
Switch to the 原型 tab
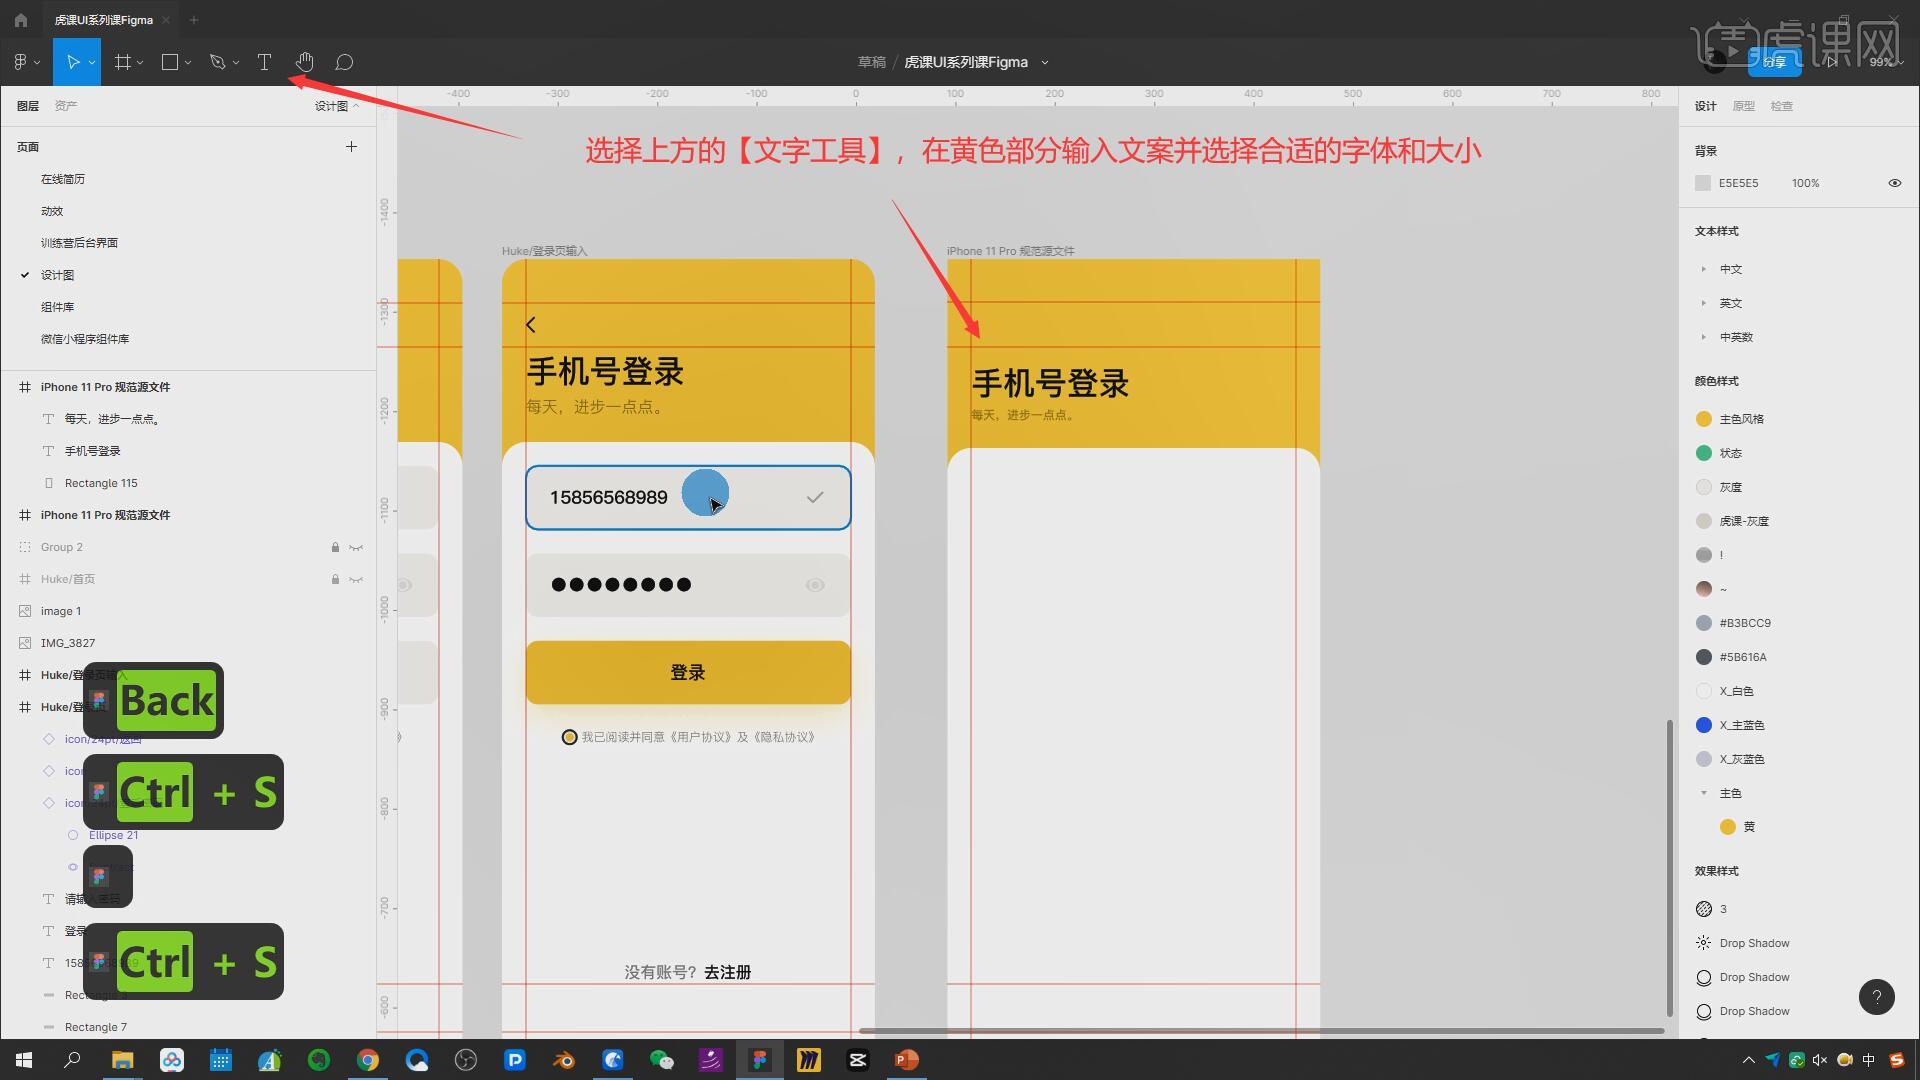(x=1743, y=106)
